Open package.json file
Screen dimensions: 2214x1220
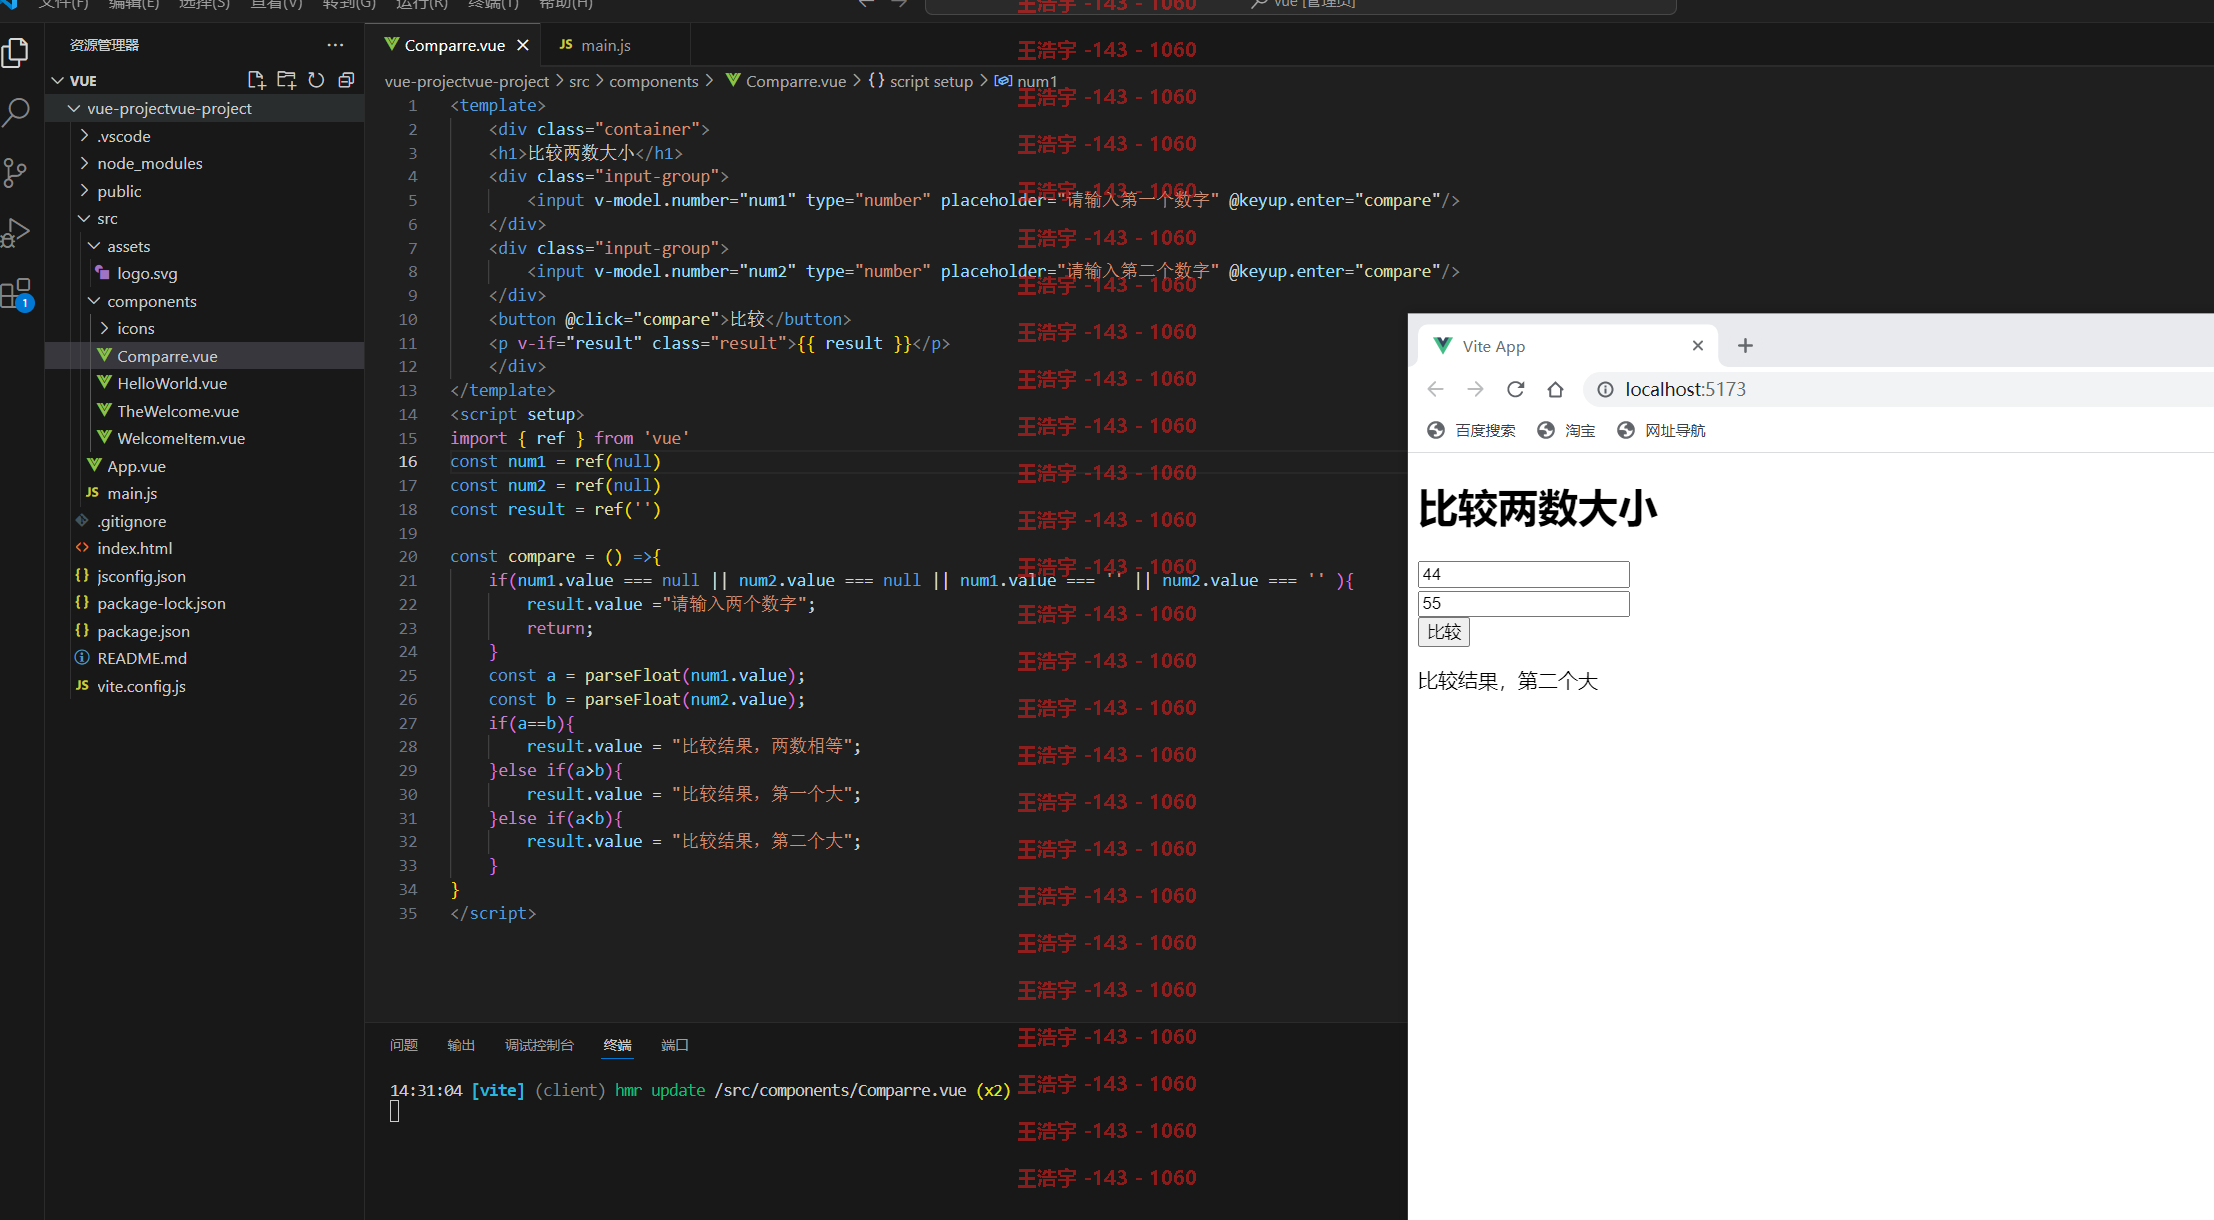click(143, 631)
